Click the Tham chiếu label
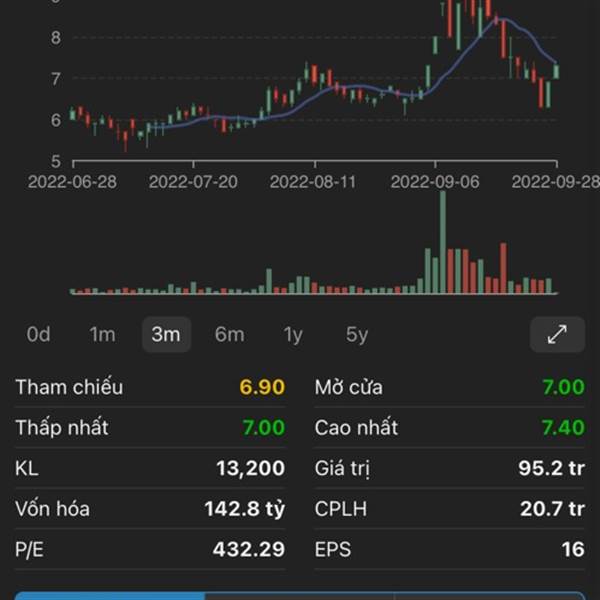Viewport: 600px width, 600px height. 69,387
